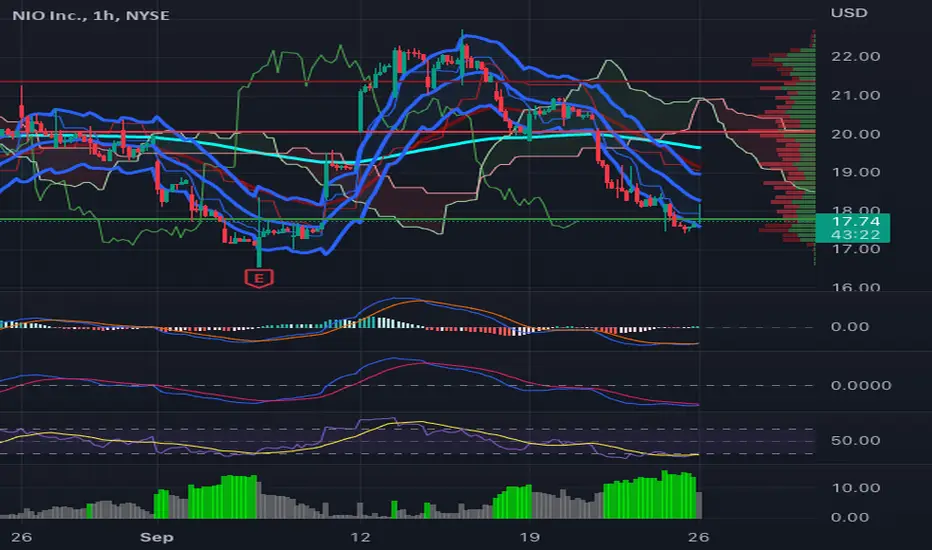The height and width of the screenshot is (550, 932).
Task: Click the USD currency label
Action: click(x=849, y=12)
